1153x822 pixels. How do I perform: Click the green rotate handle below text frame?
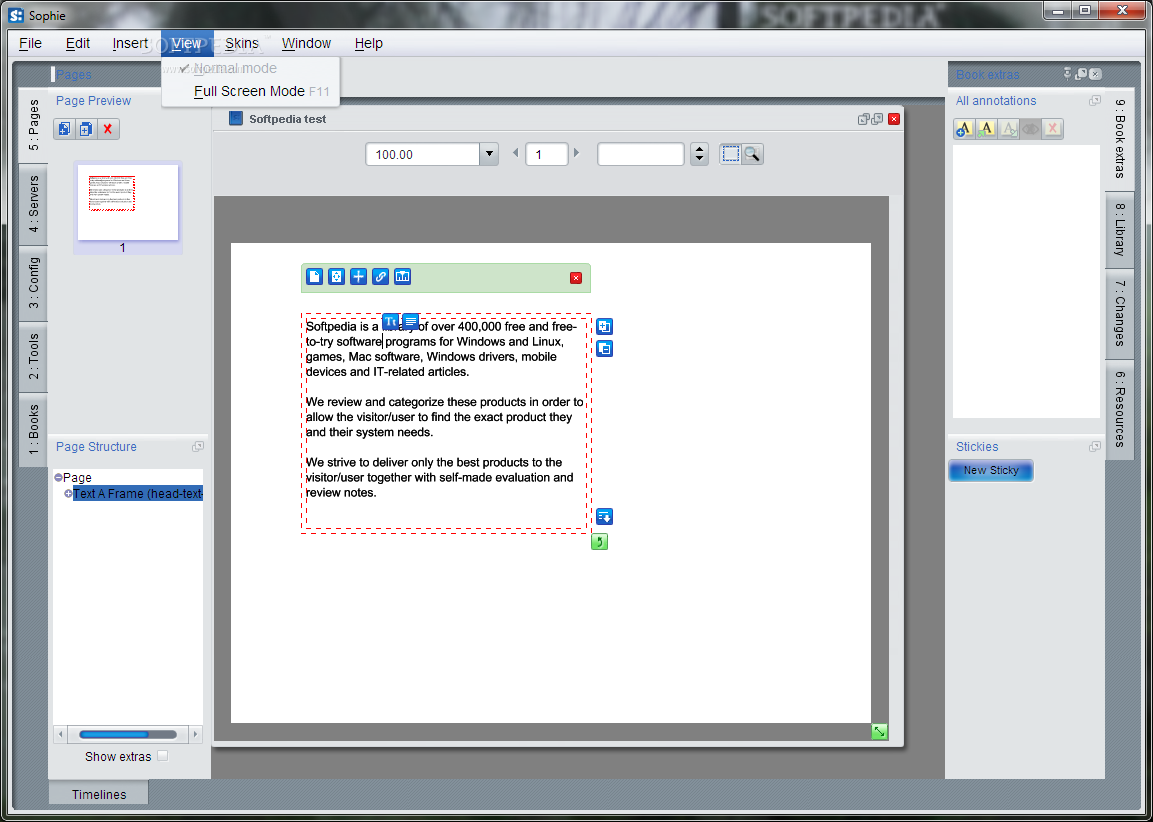[x=599, y=542]
